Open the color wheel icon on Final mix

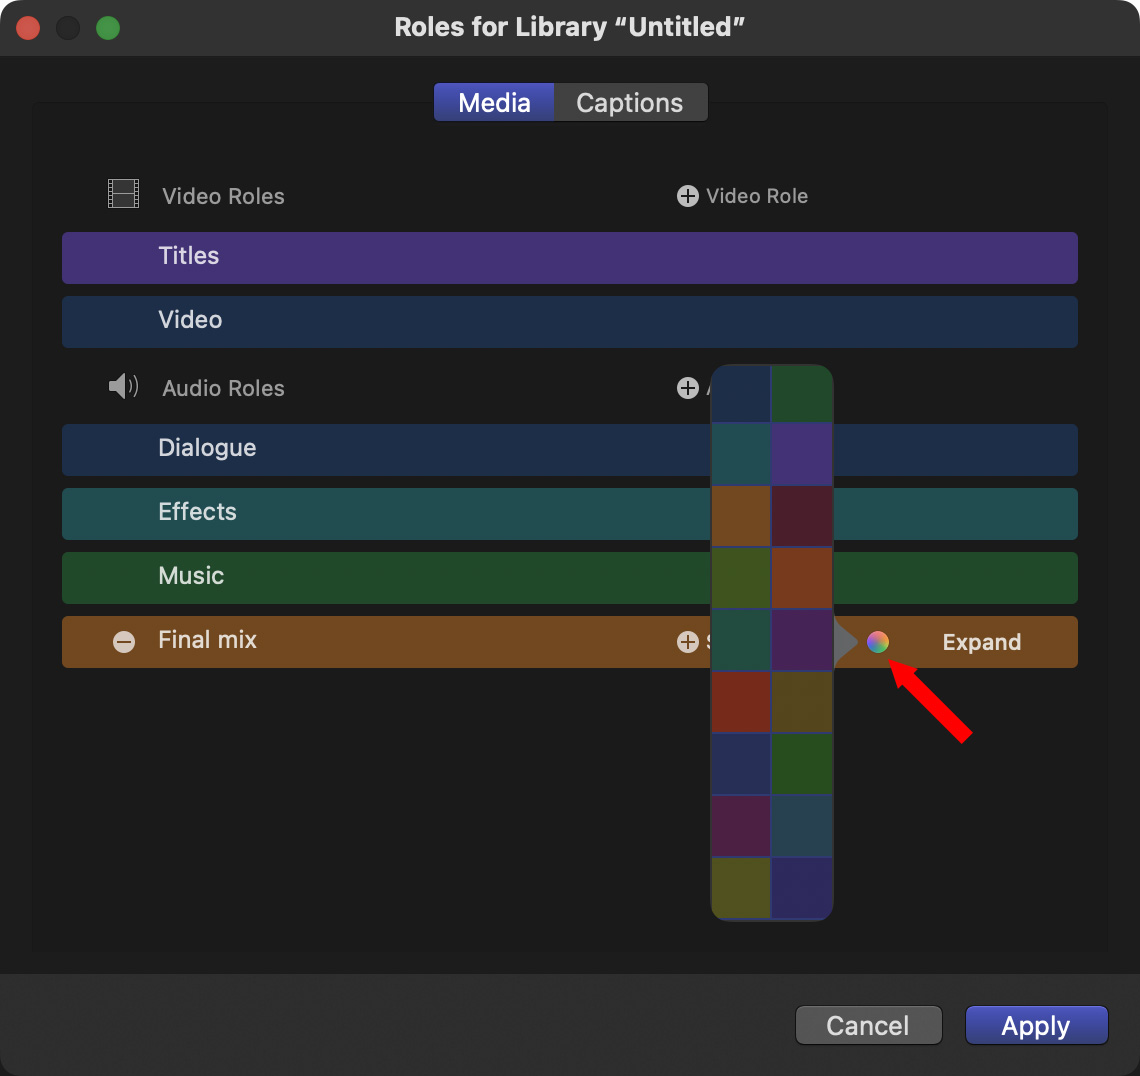[x=878, y=642]
